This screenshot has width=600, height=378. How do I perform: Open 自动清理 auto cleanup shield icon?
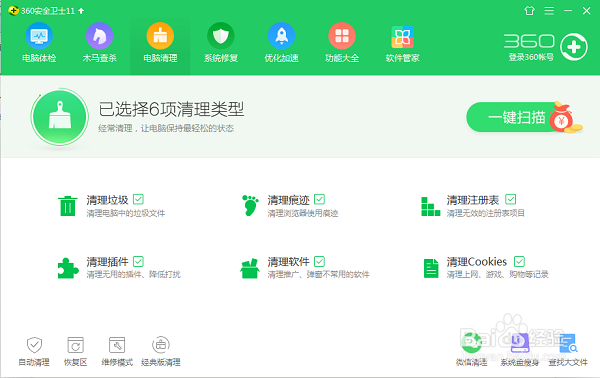34,345
